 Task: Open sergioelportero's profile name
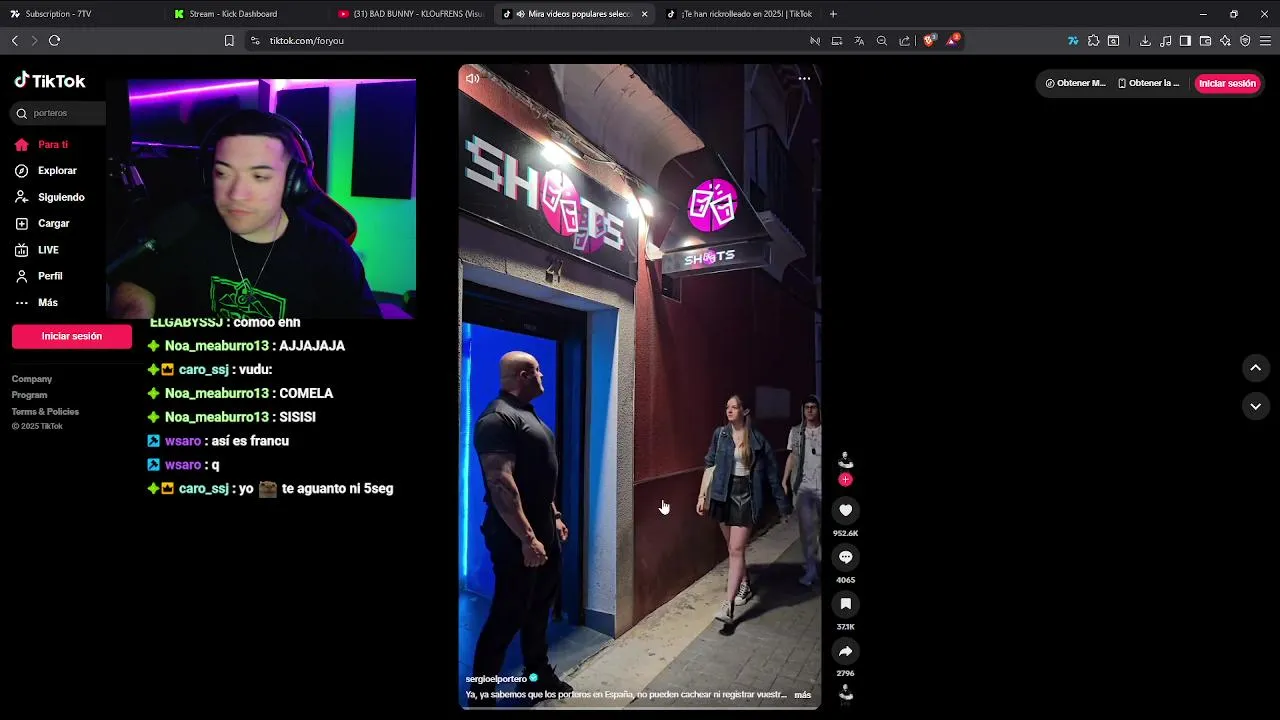[496, 679]
